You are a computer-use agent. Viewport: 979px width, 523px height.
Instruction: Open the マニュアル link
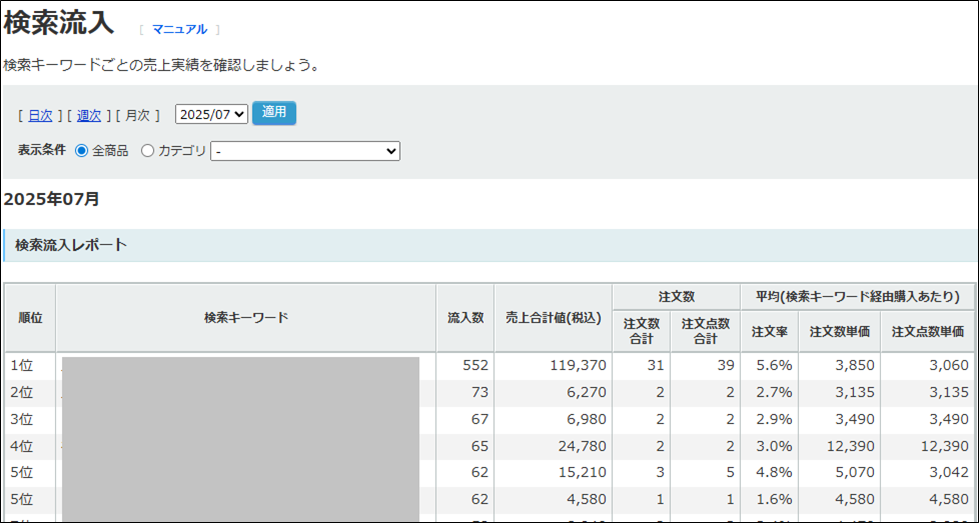click(x=180, y=30)
